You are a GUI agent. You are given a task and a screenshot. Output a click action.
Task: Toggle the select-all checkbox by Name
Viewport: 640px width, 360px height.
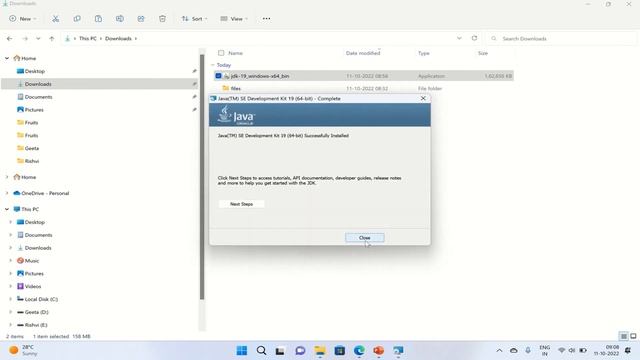click(221, 53)
